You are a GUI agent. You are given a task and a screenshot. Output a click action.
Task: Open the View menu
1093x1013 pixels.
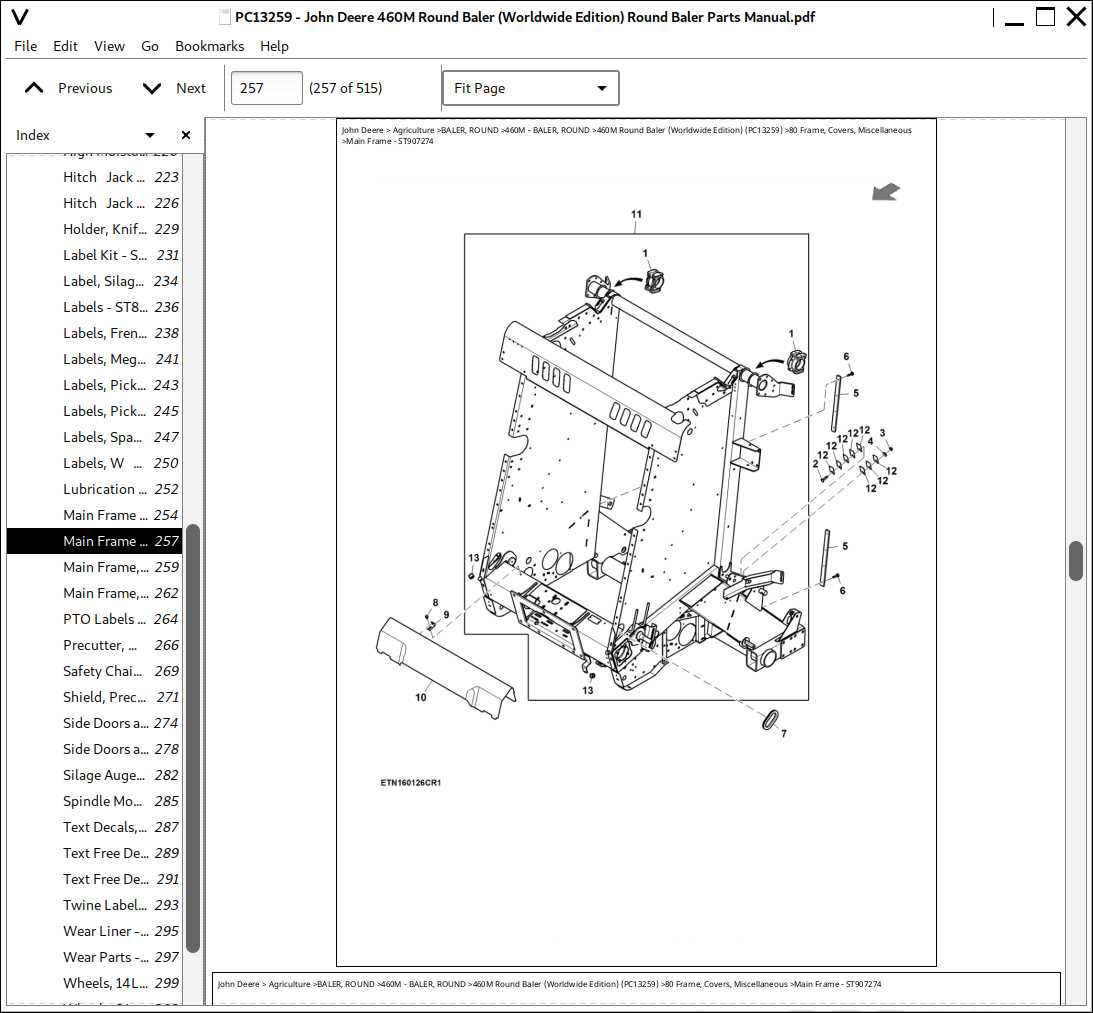click(x=109, y=46)
